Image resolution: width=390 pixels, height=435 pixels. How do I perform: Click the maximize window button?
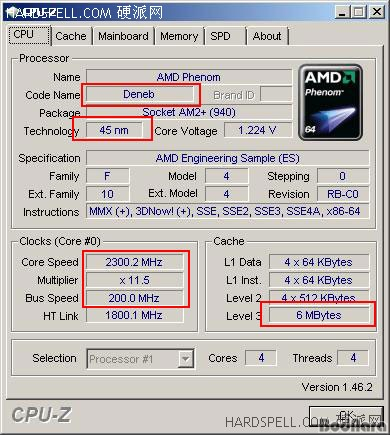pyautogui.click(x=359, y=12)
